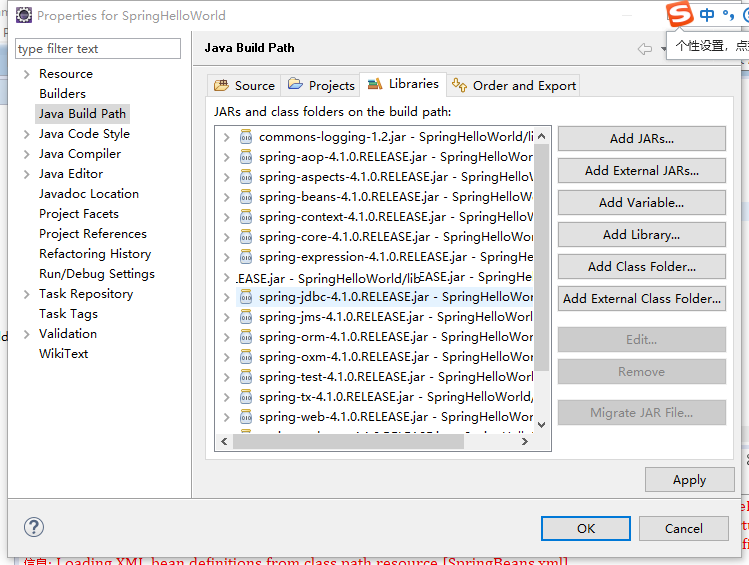Screen dimensions: 749x565
Task: Select Project Facets in the tree
Action: [79, 214]
